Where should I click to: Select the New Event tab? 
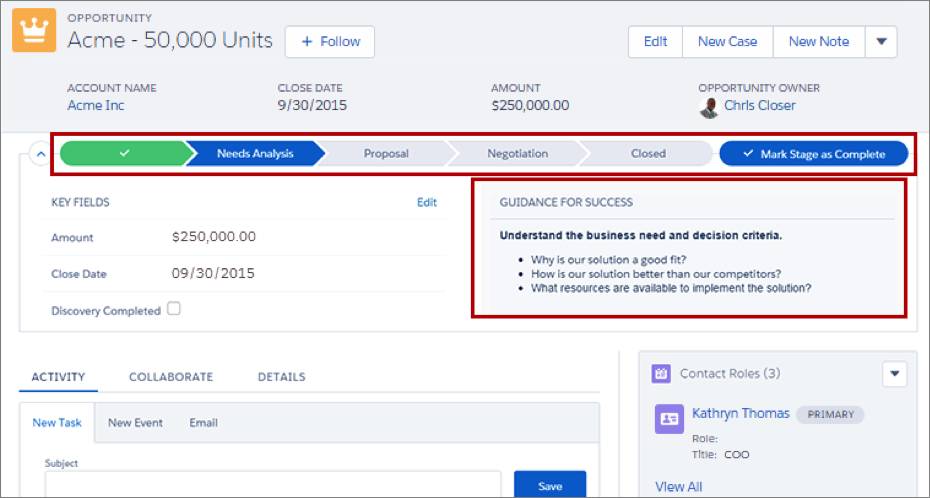point(135,423)
